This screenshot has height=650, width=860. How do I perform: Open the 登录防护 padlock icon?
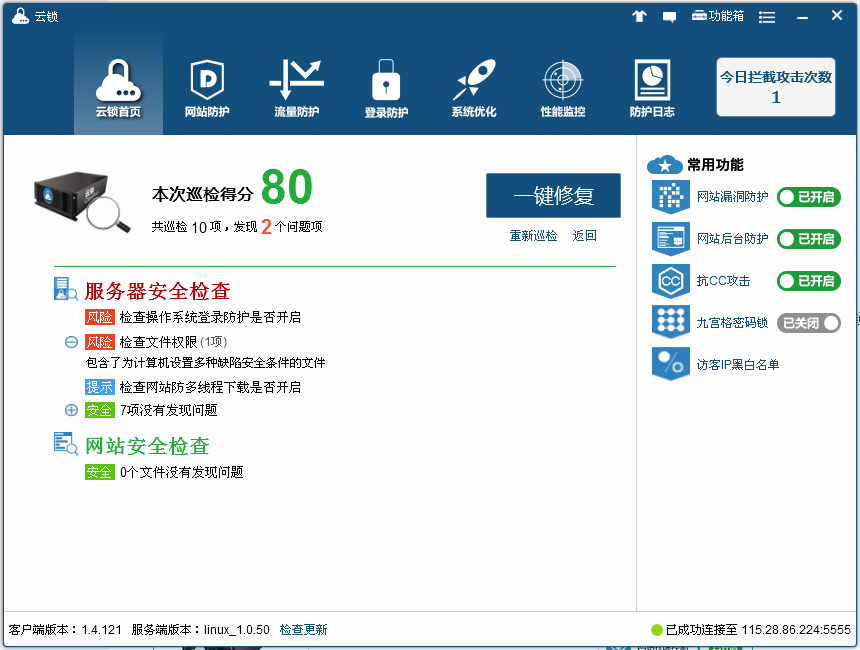[386, 81]
